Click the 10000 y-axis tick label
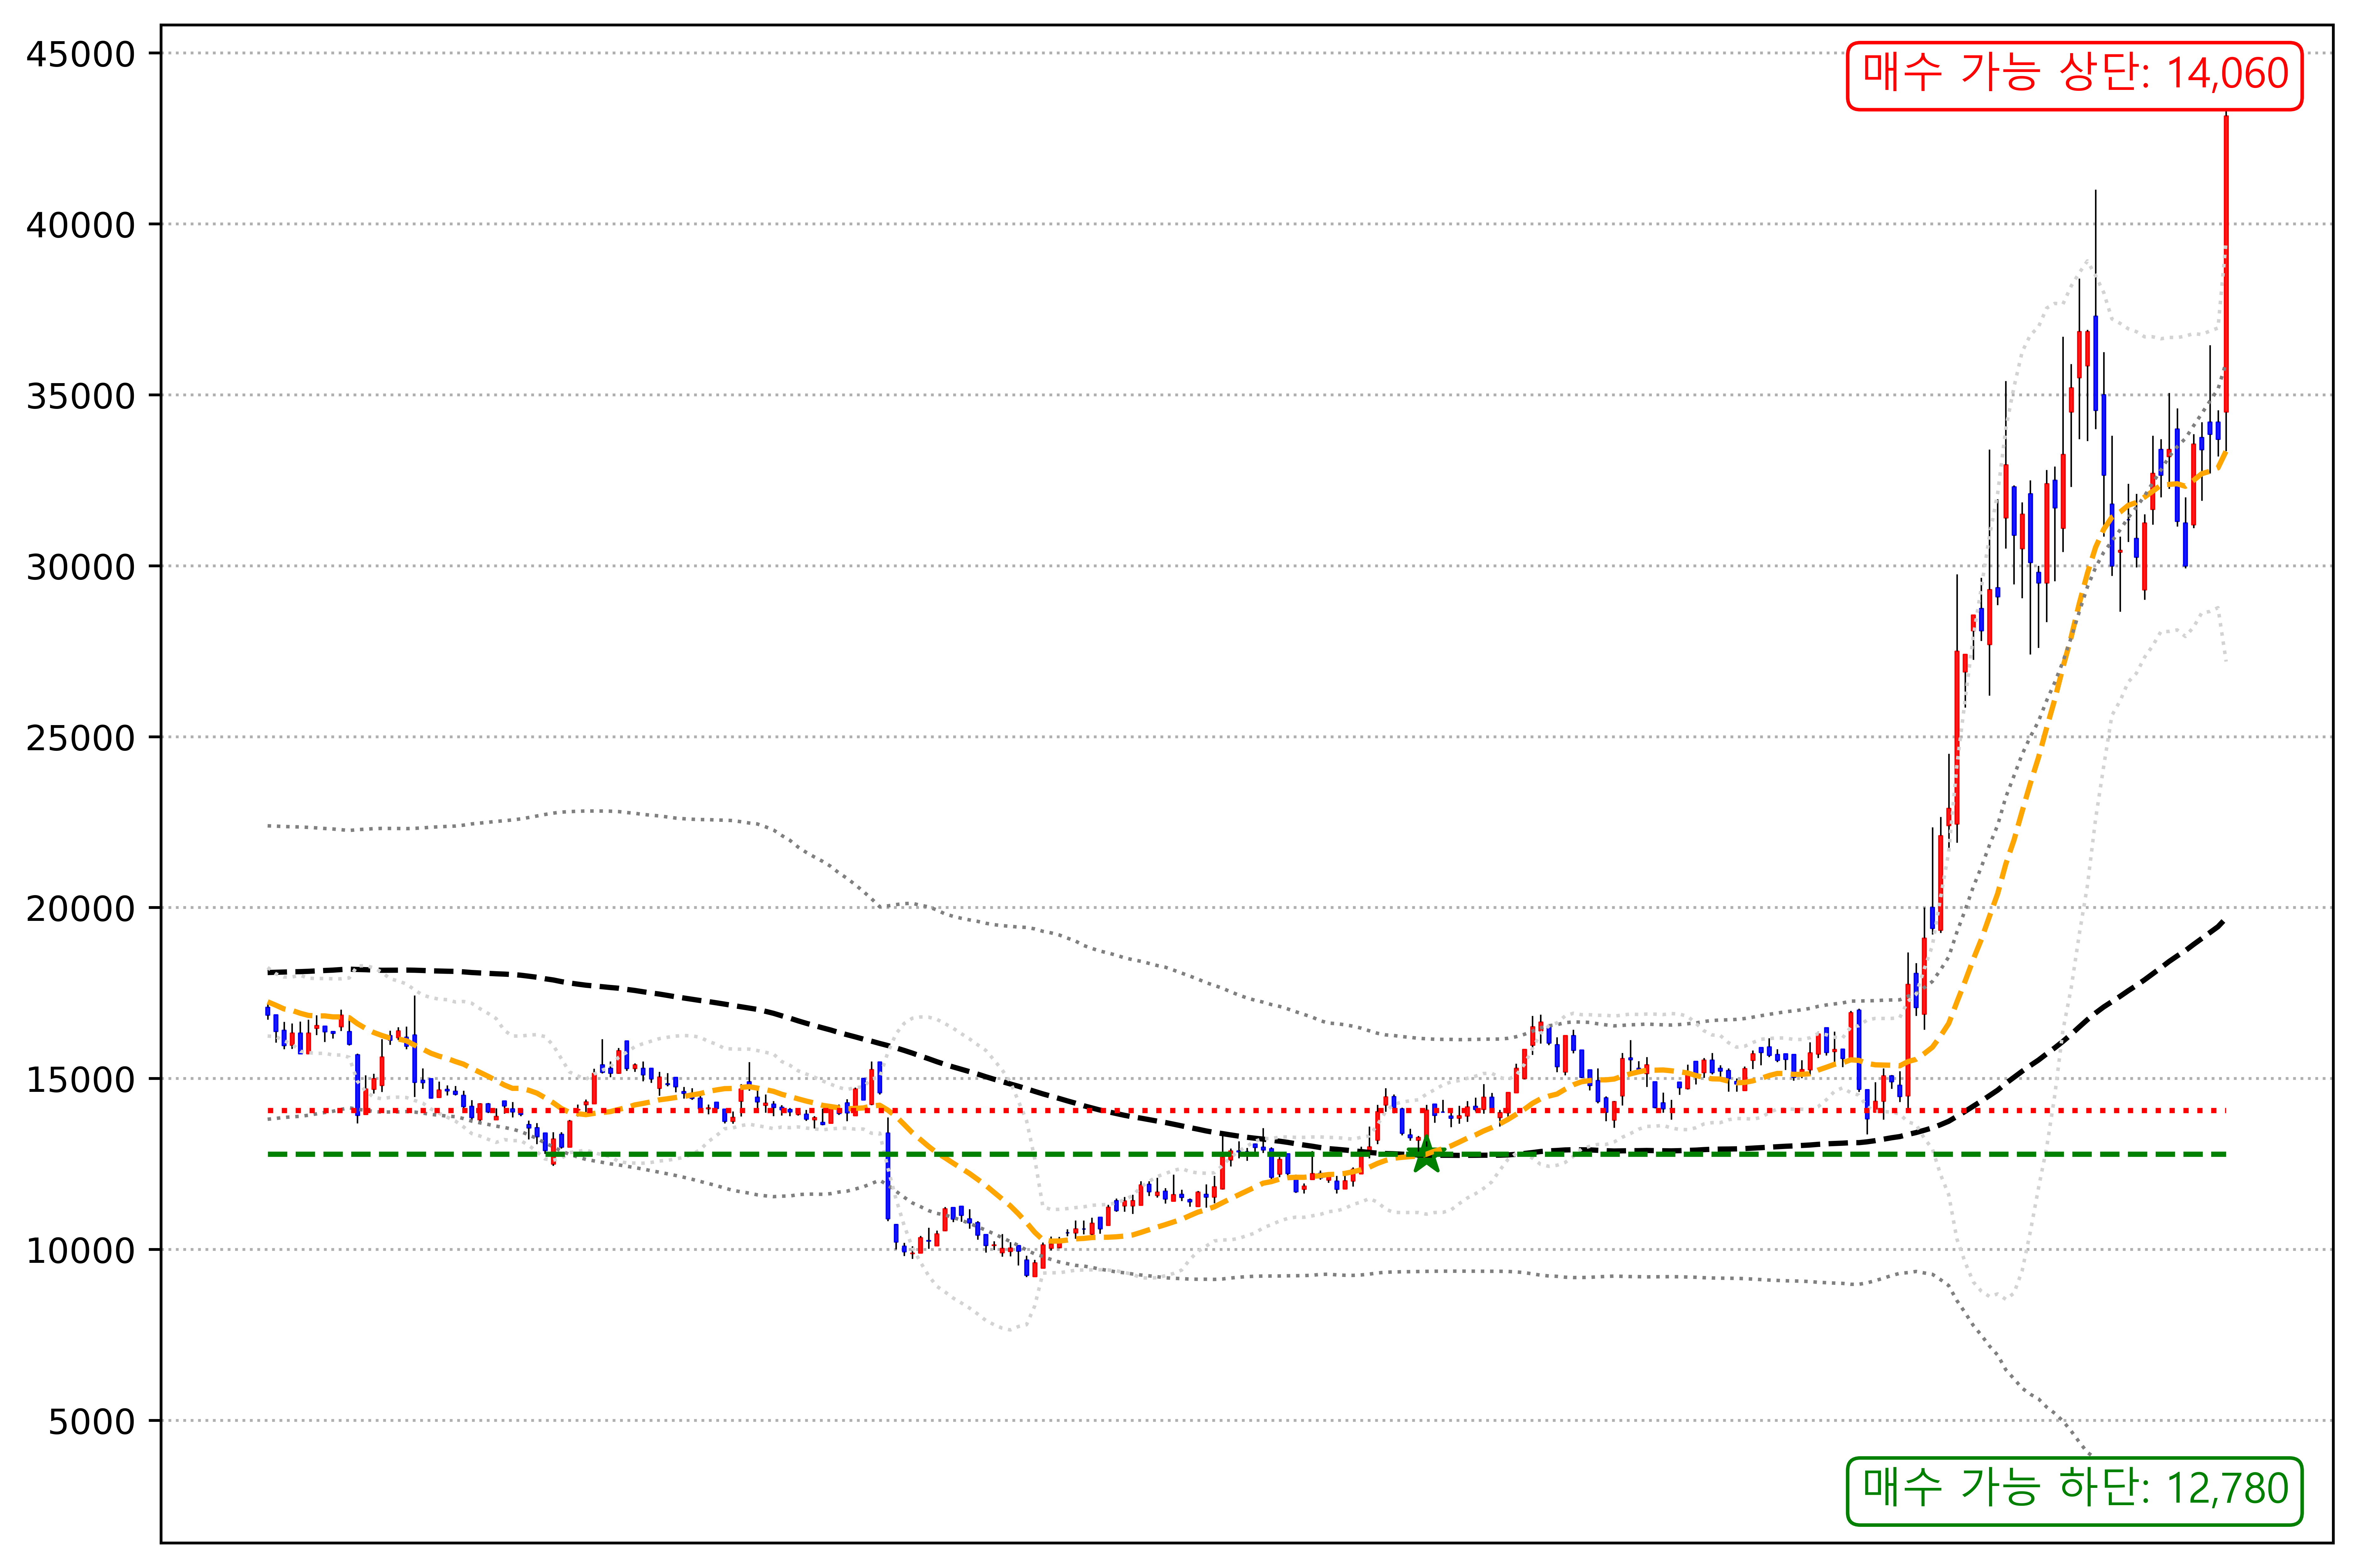2358x1568 pixels. [x=80, y=1251]
